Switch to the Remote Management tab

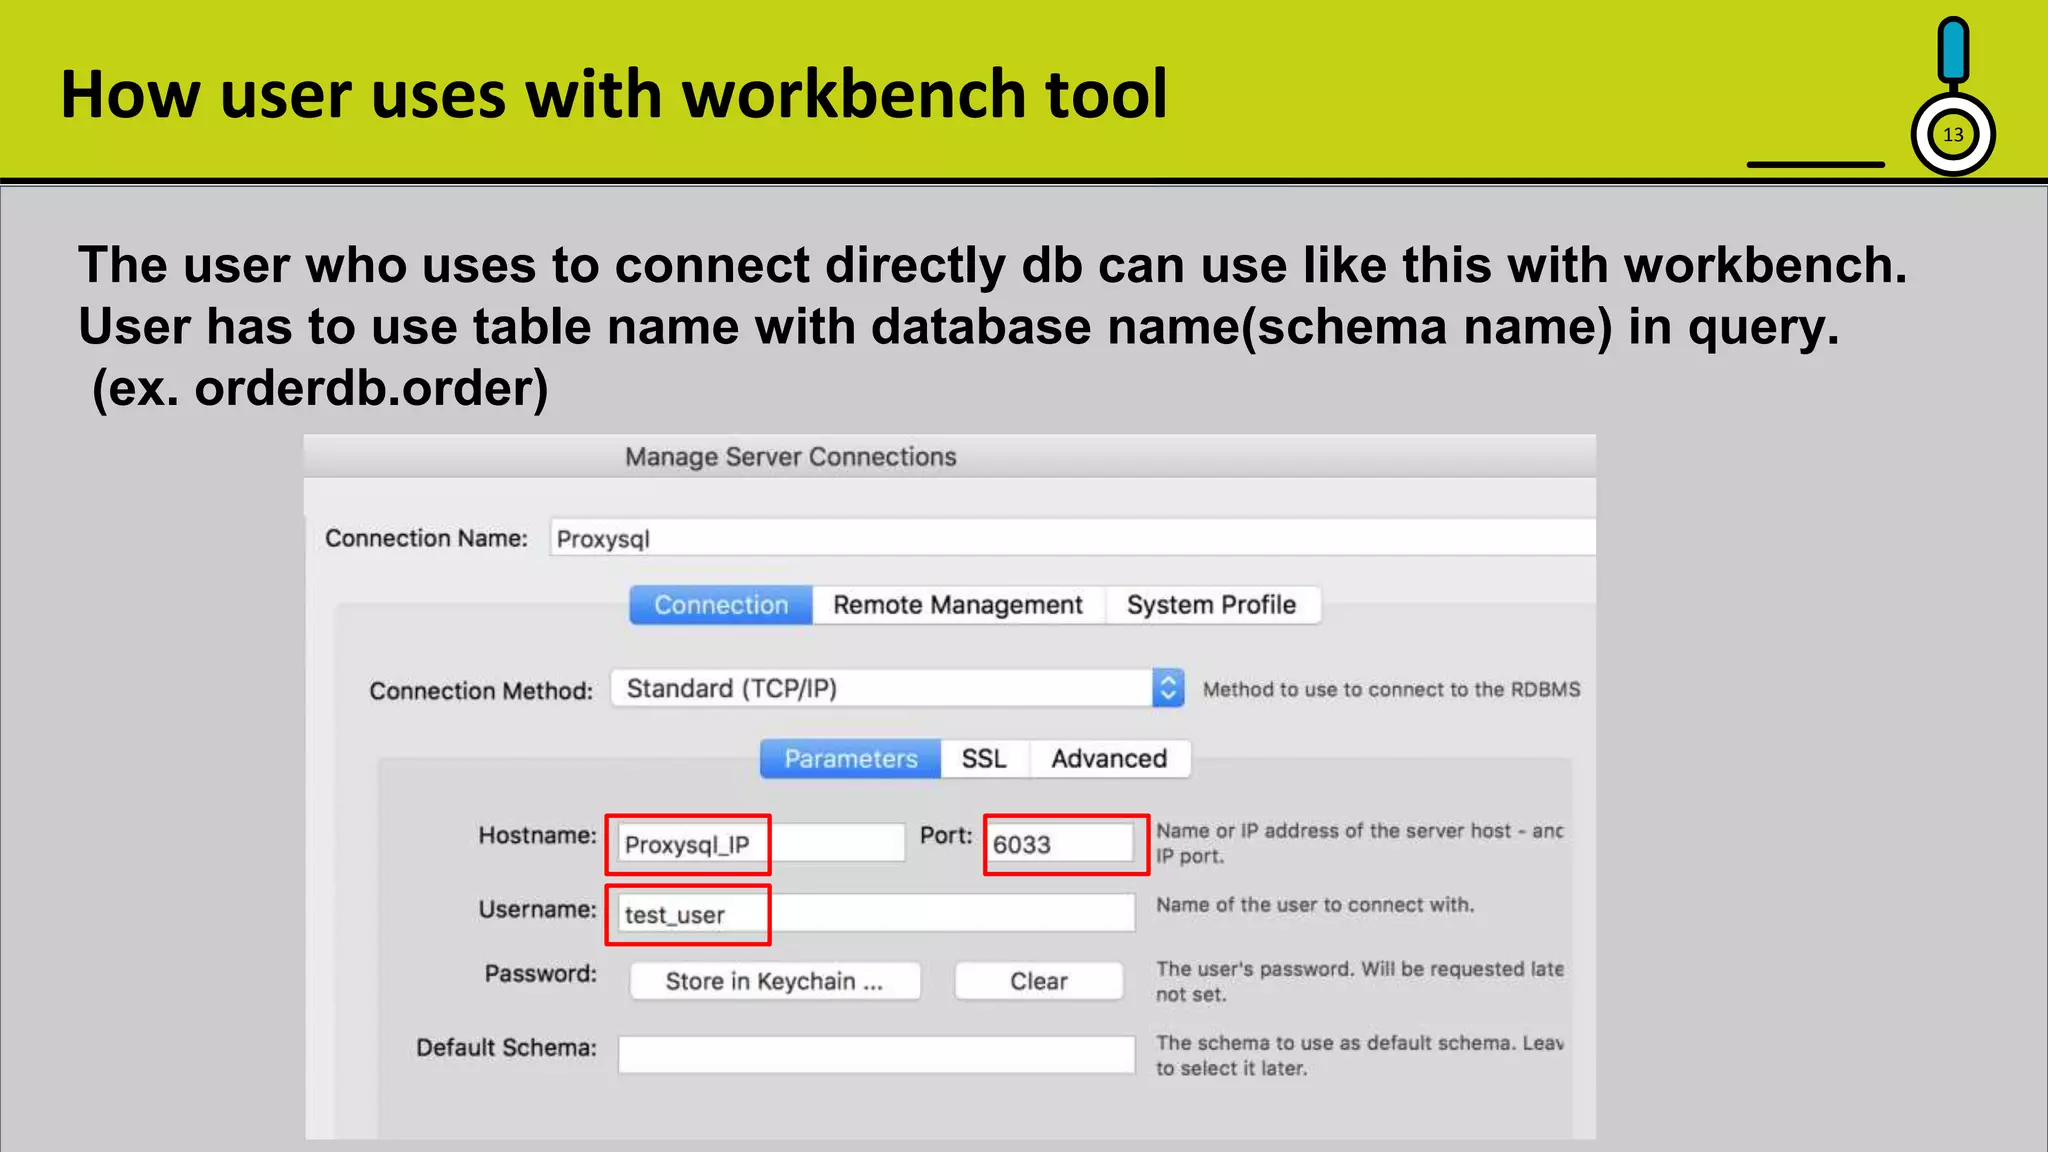[958, 605]
